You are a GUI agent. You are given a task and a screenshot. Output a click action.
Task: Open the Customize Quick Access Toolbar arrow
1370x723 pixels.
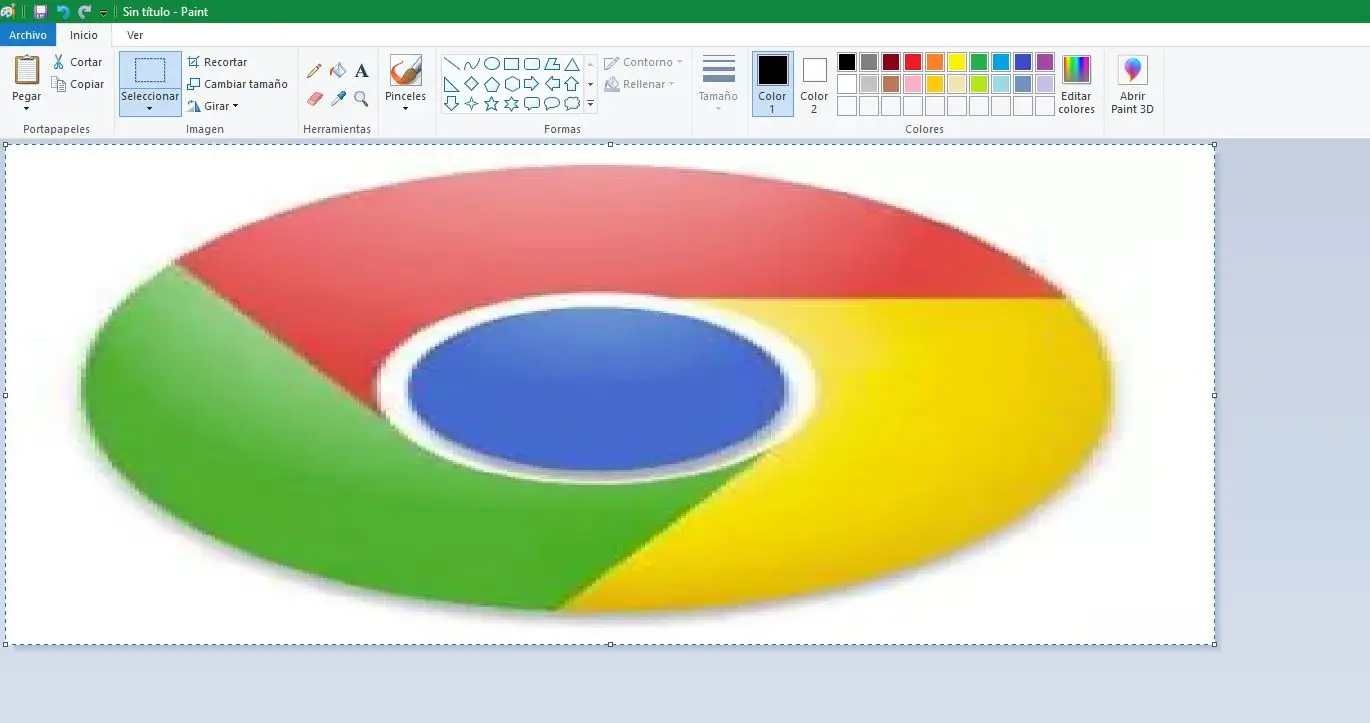coord(103,12)
